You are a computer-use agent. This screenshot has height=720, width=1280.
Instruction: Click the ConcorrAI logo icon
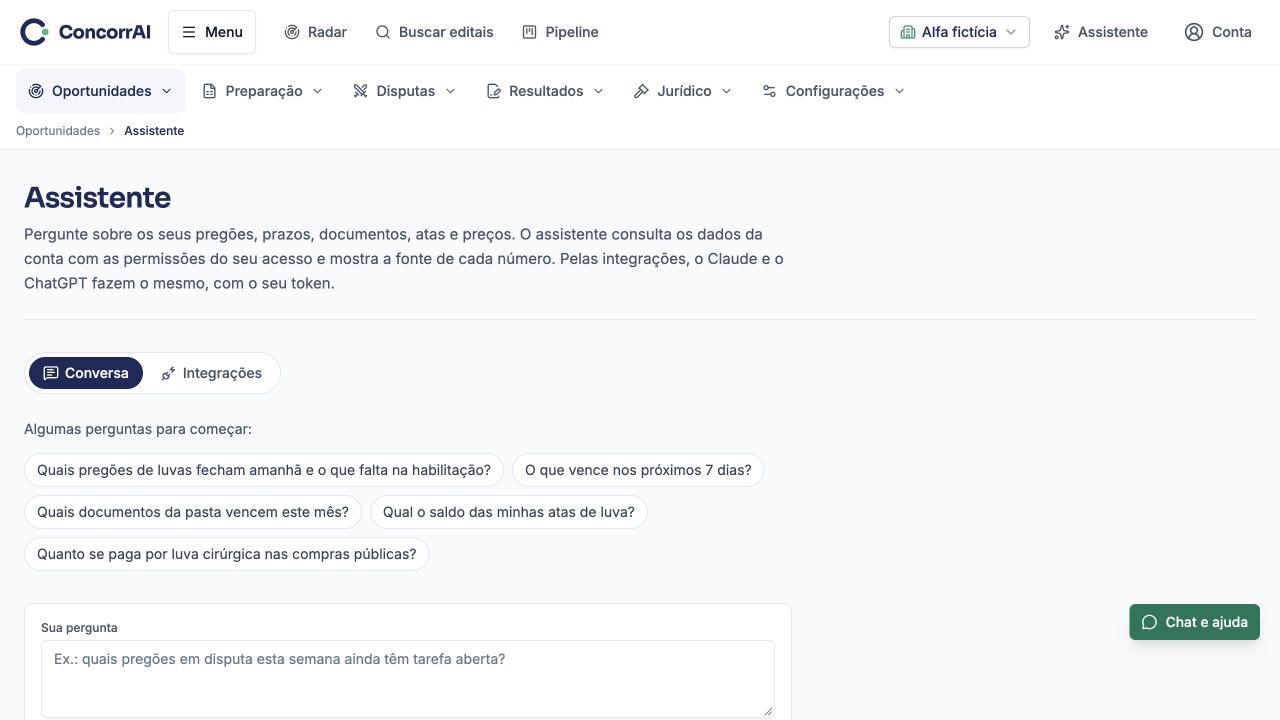click(34, 32)
